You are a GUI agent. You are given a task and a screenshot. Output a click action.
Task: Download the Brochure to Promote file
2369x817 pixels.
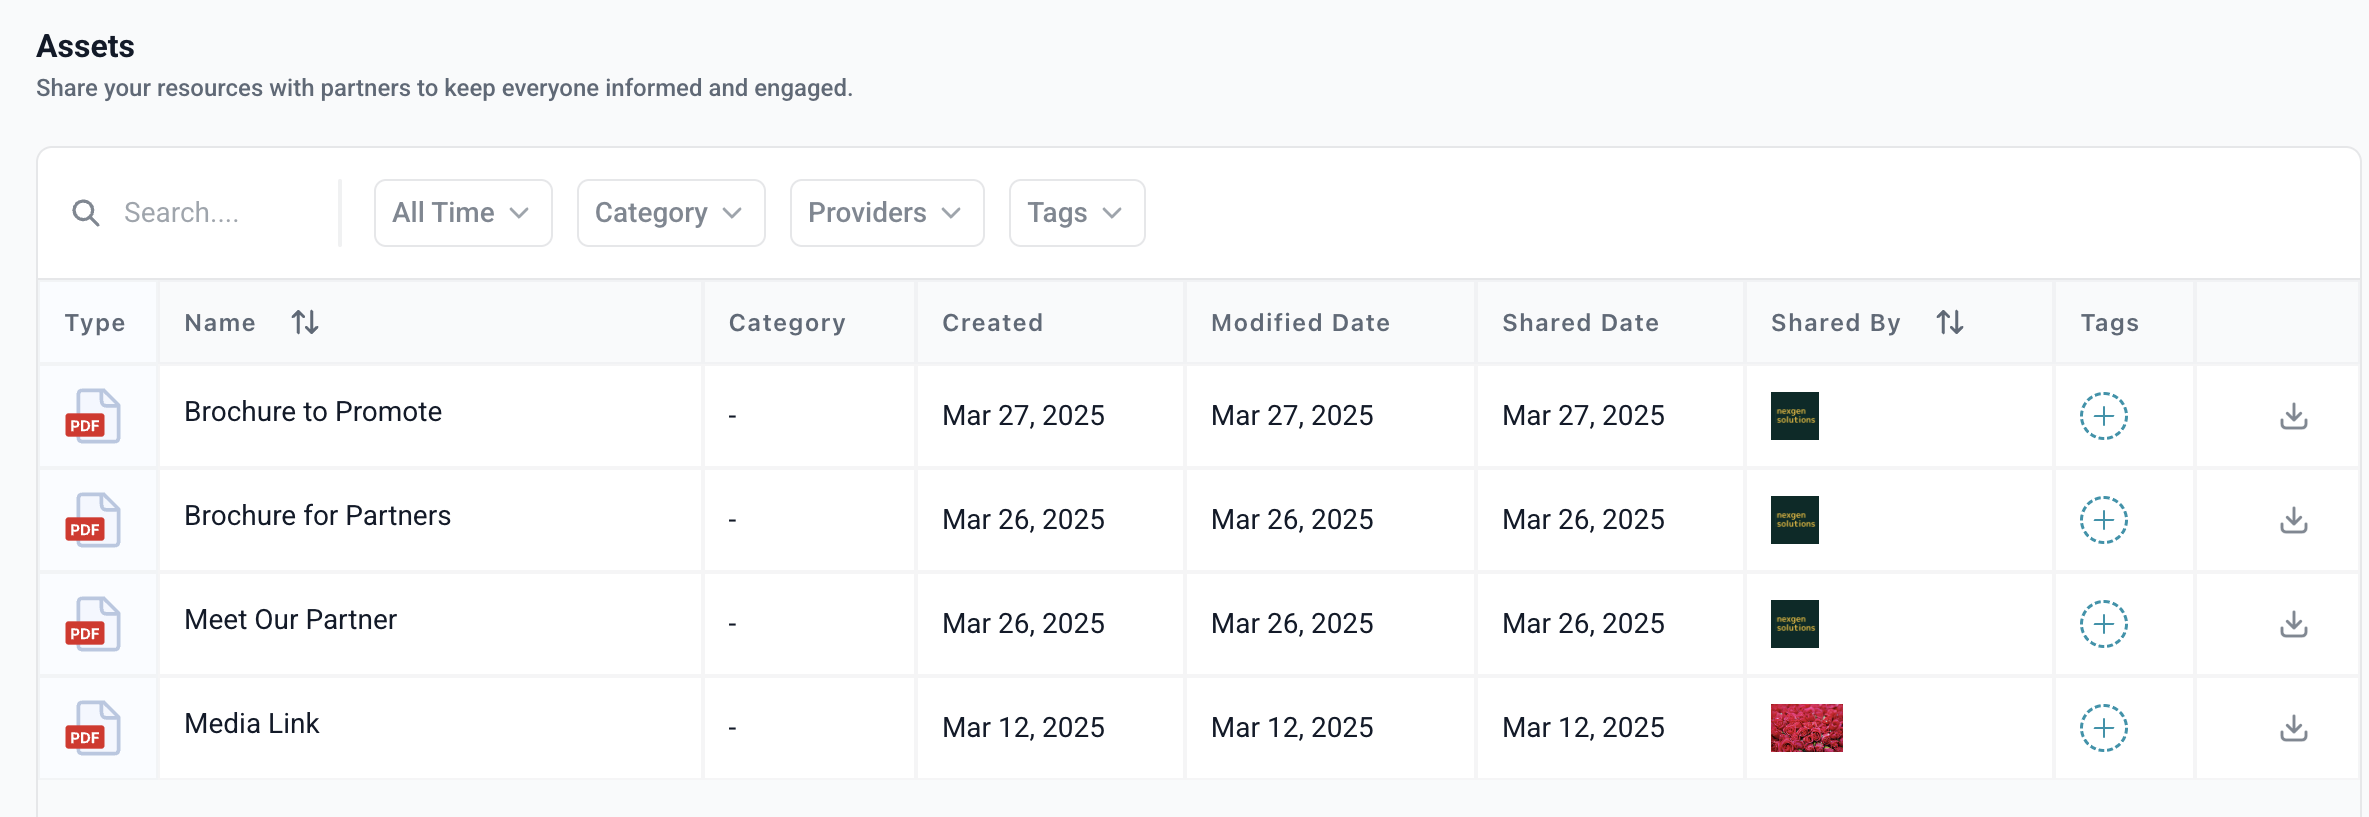point(2293,416)
